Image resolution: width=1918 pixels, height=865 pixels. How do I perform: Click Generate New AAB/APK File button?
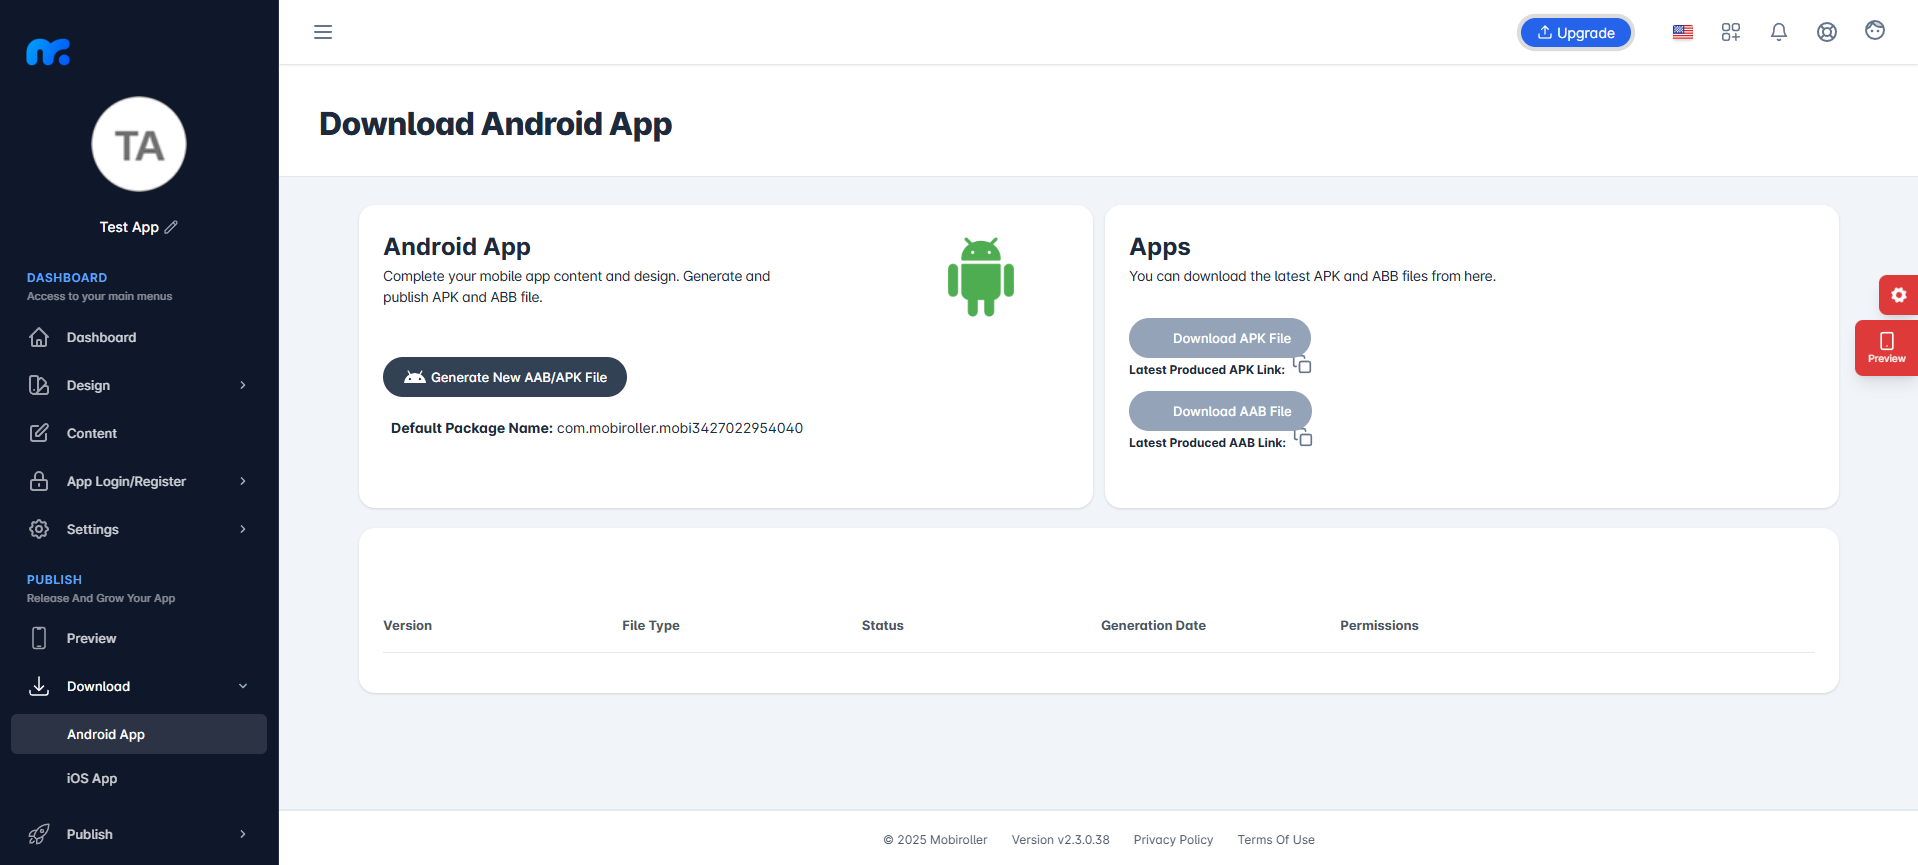click(505, 377)
